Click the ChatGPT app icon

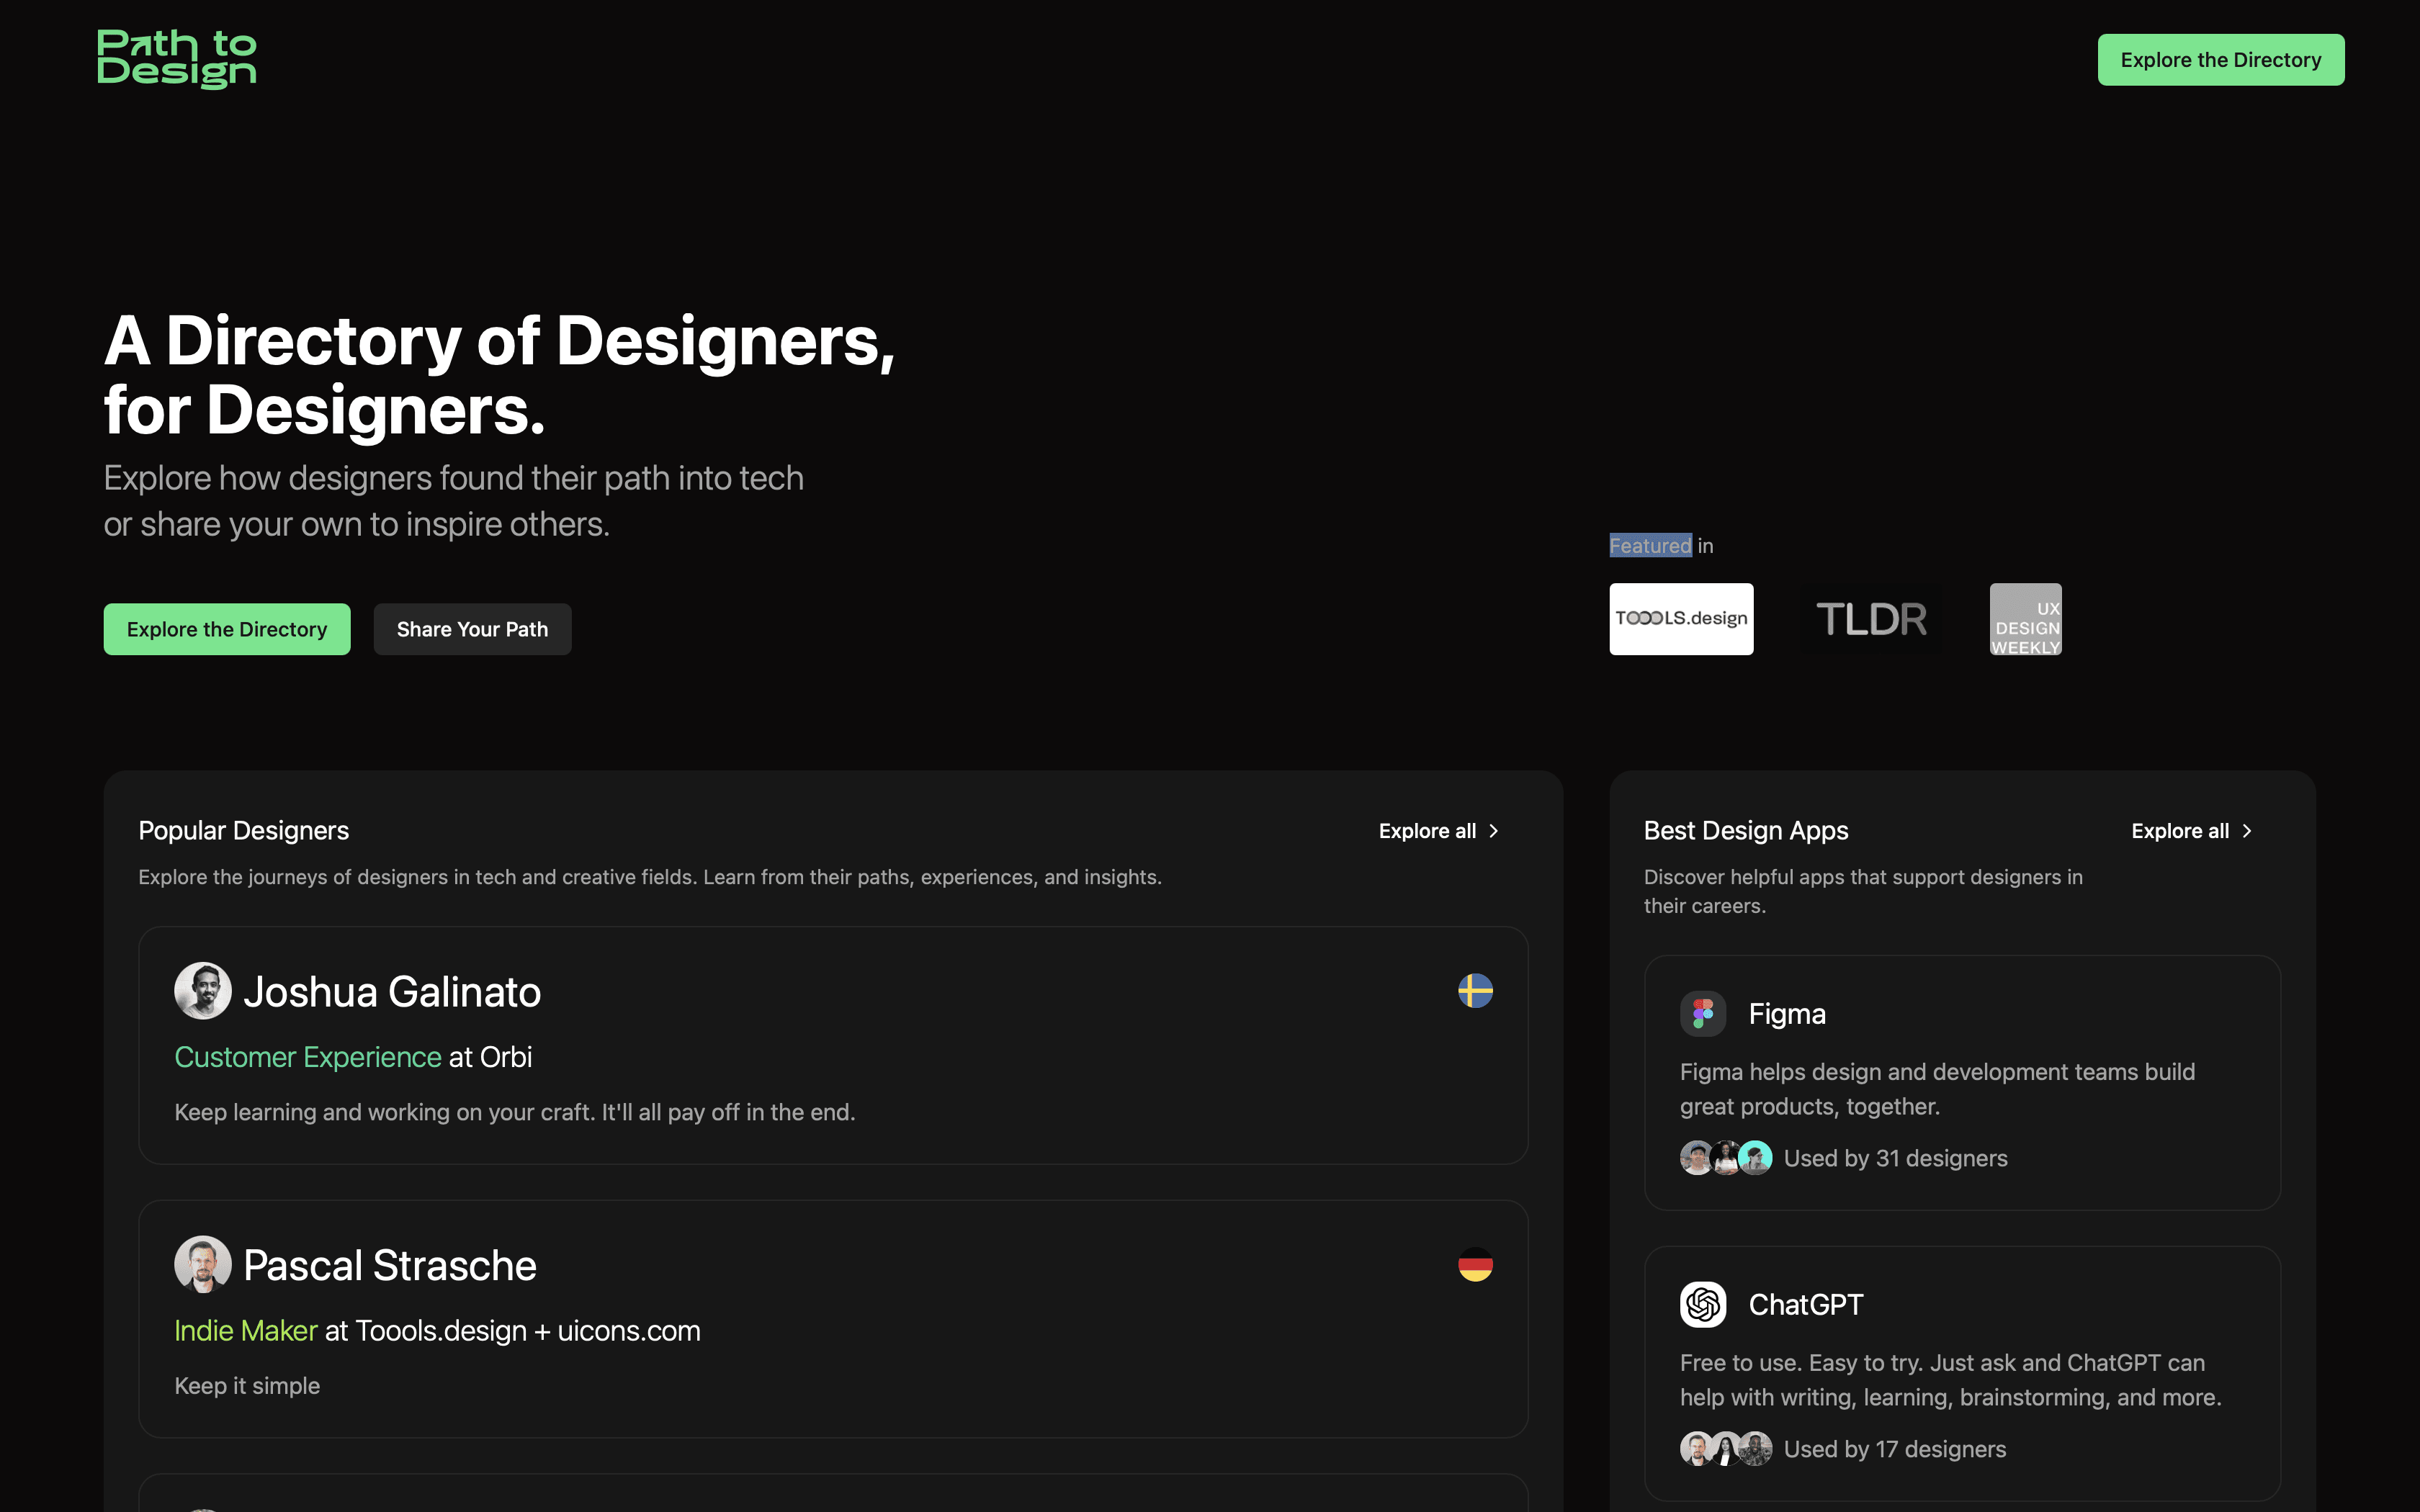[1703, 1305]
